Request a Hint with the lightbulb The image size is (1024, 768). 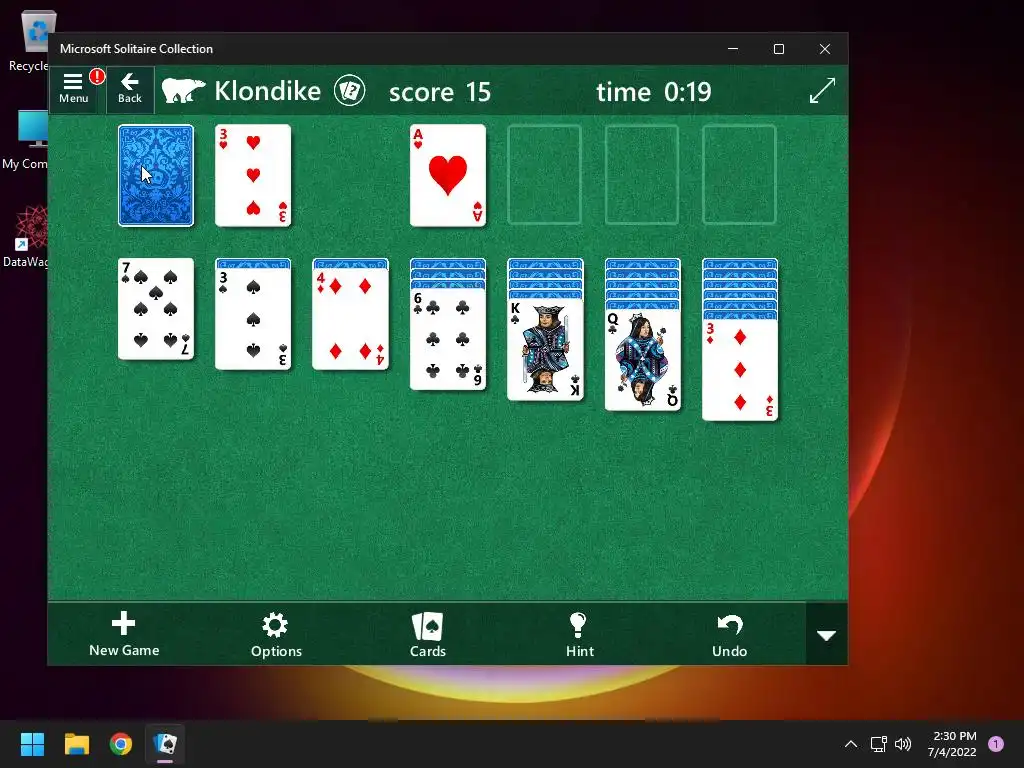point(579,635)
